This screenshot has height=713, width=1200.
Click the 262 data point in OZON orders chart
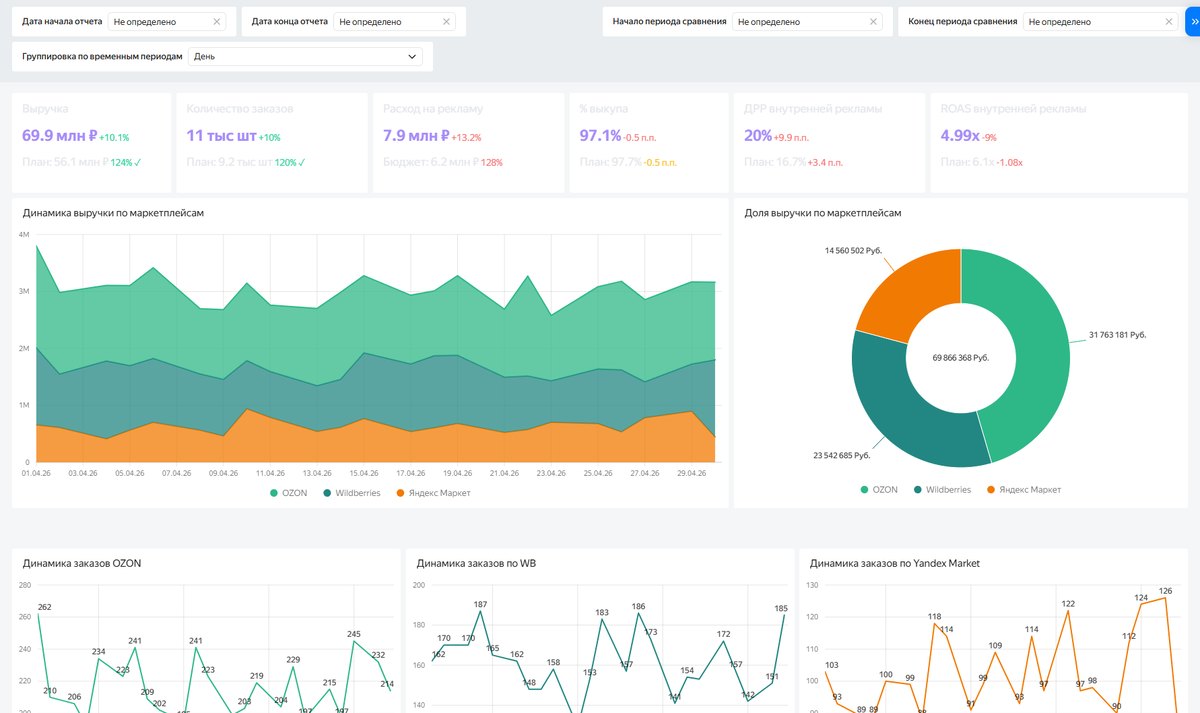tap(39, 615)
